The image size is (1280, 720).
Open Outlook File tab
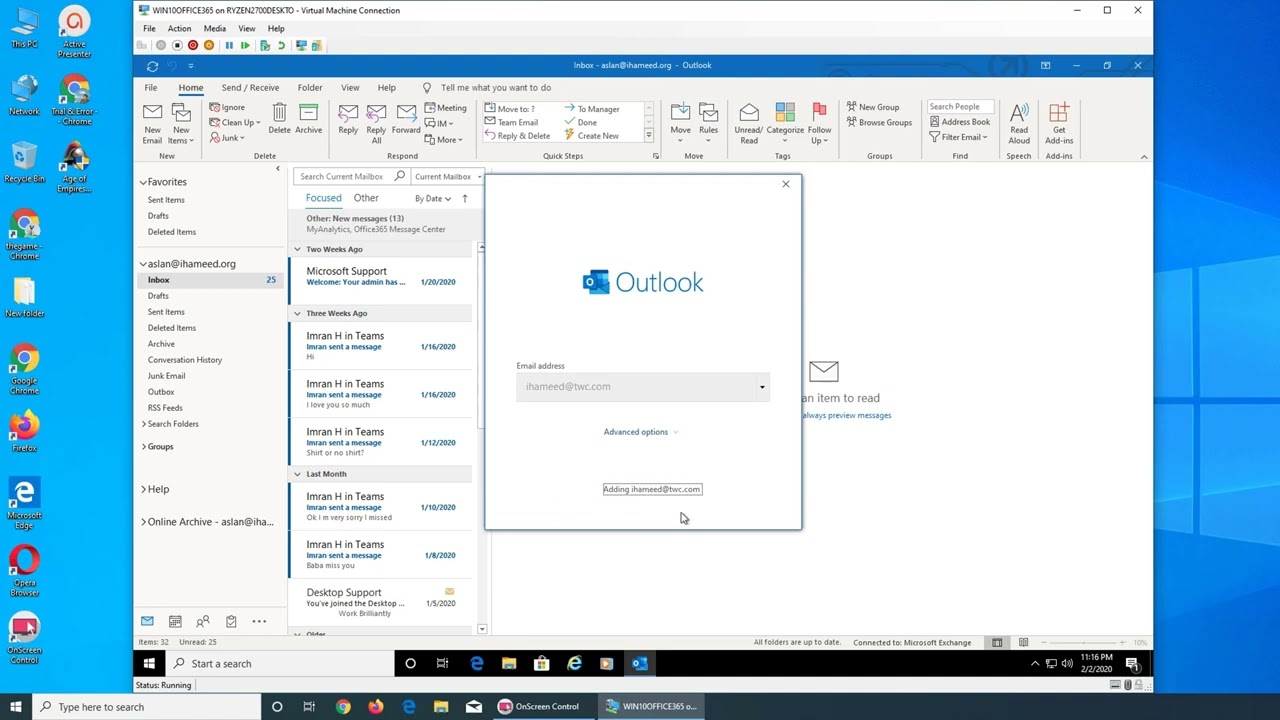coord(150,88)
